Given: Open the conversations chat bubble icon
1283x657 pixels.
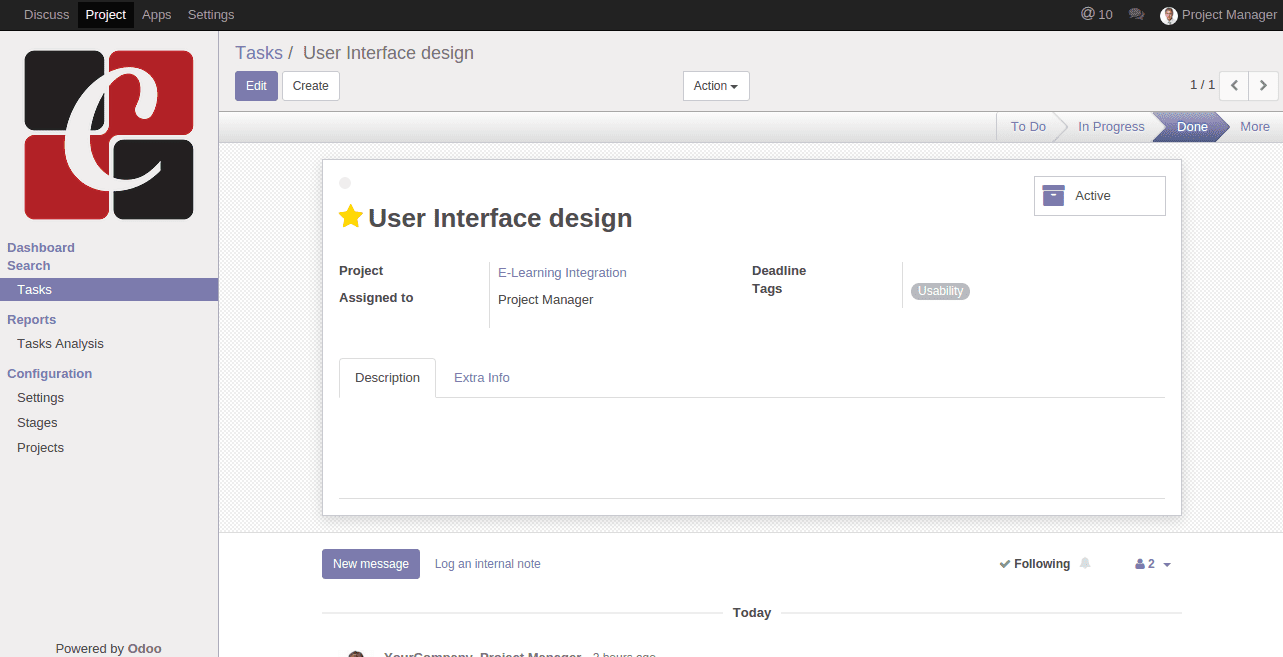Looking at the screenshot, I should point(1136,15).
